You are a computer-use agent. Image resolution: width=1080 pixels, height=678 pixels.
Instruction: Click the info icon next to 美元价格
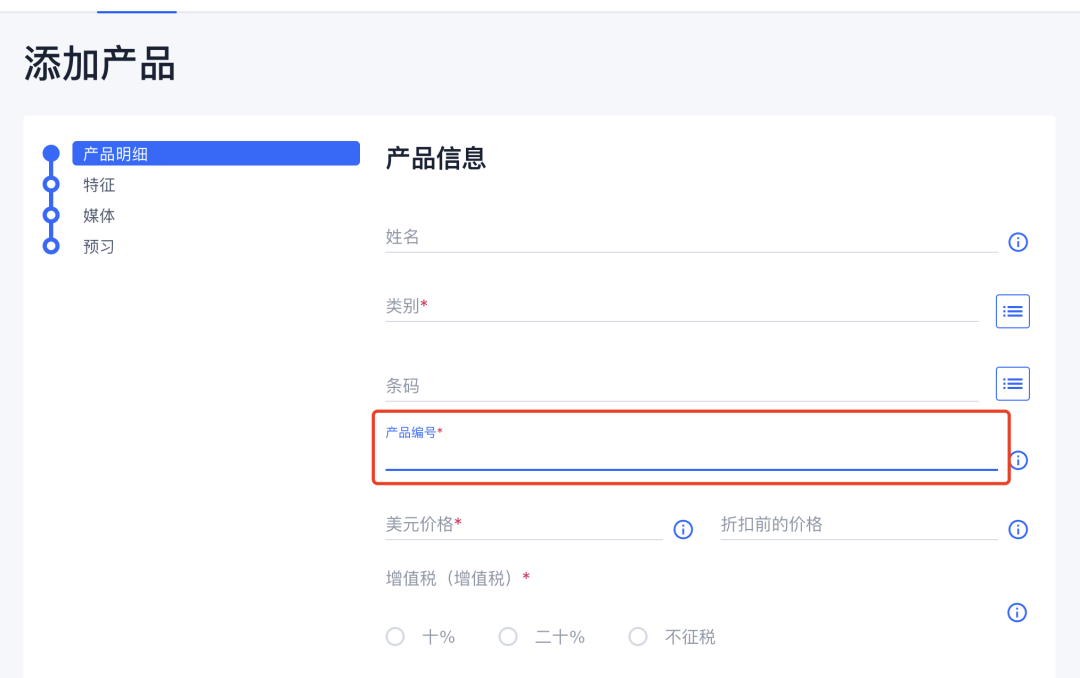coord(682,530)
